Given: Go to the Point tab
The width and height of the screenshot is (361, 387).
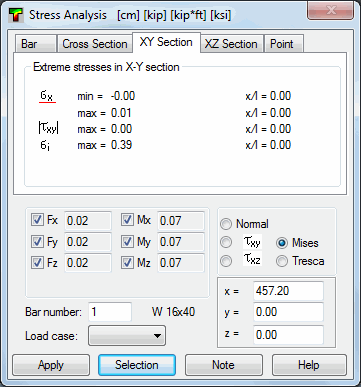Looking at the screenshot, I should click(282, 44).
